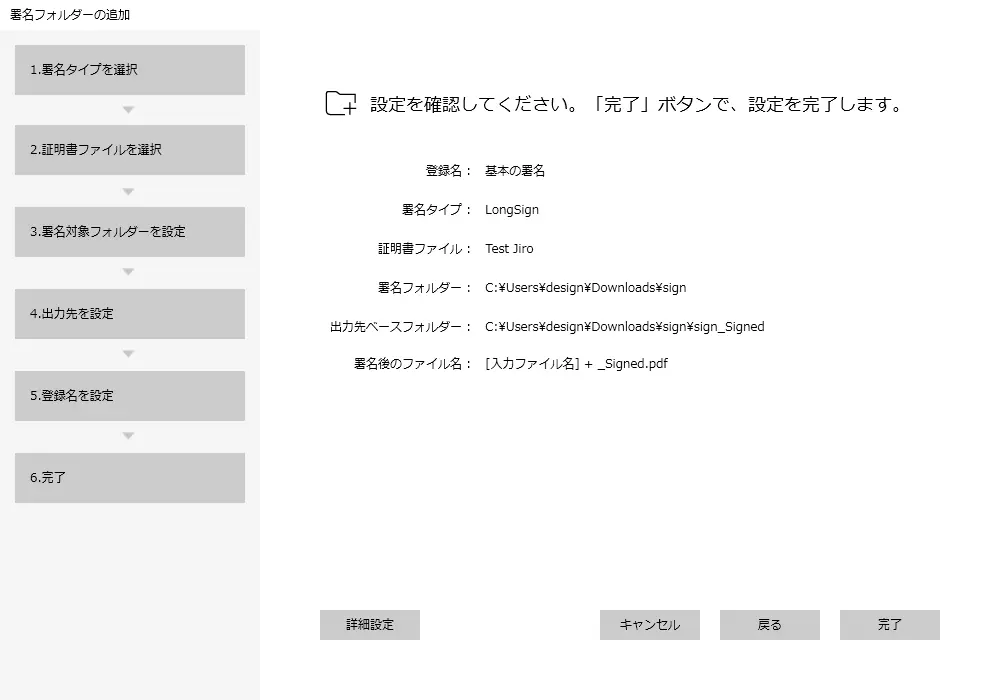Click the certificate name Test Jiro
The width and height of the screenshot is (1000, 700).
pyautogui.click(x=510, y=249)
